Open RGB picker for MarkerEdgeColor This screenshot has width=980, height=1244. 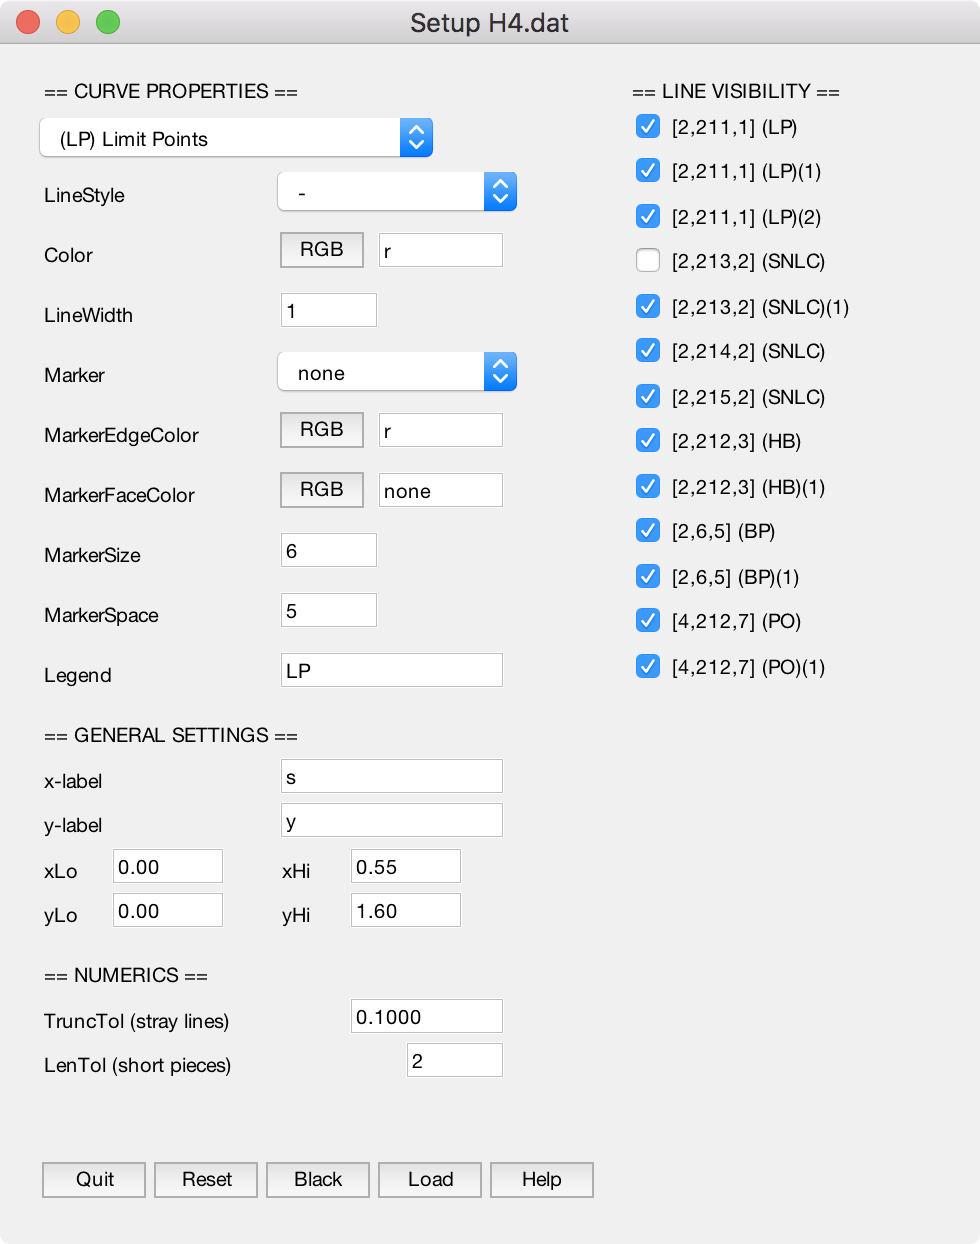(322, 430)
